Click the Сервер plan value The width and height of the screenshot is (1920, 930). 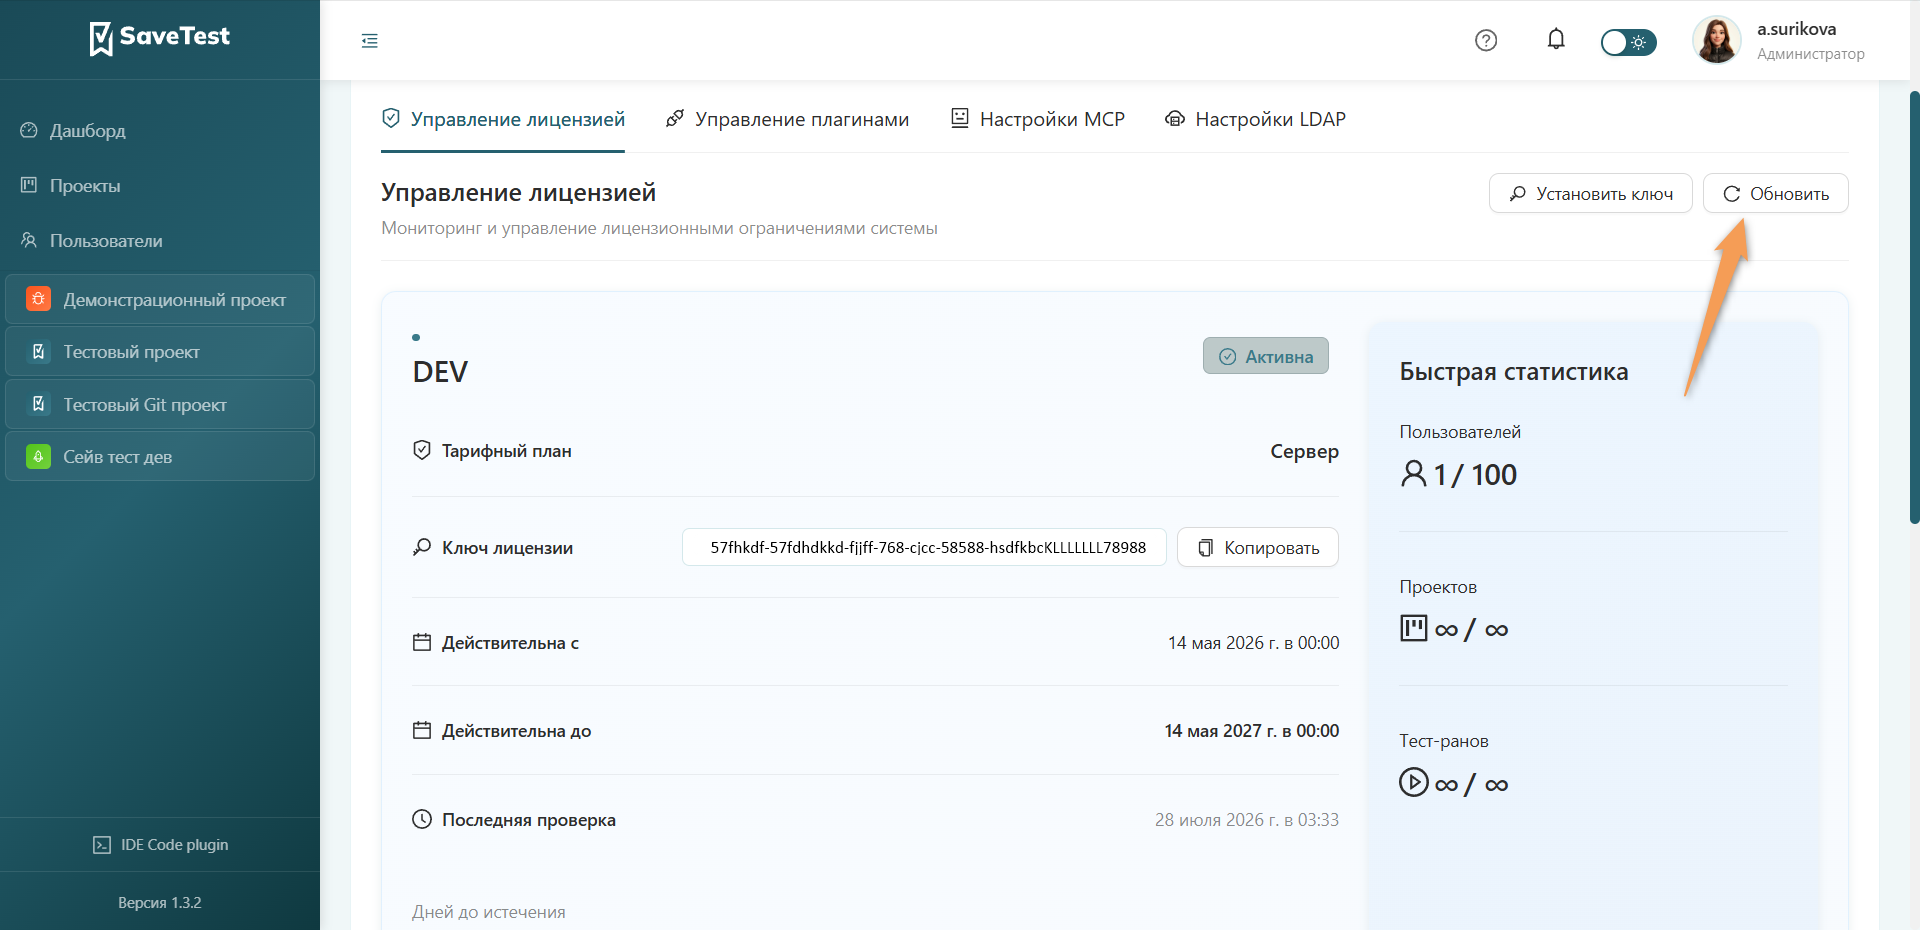point(1305,451)
